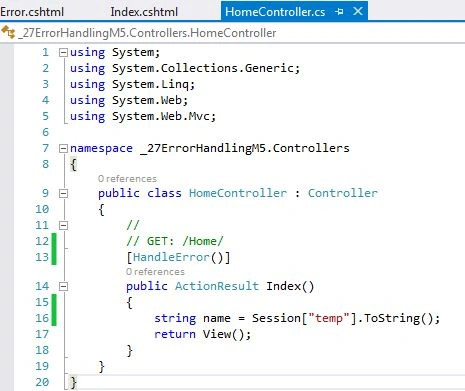Collapse the namespace block on line 7
The image size is (465, 391).
coord(63,148)
